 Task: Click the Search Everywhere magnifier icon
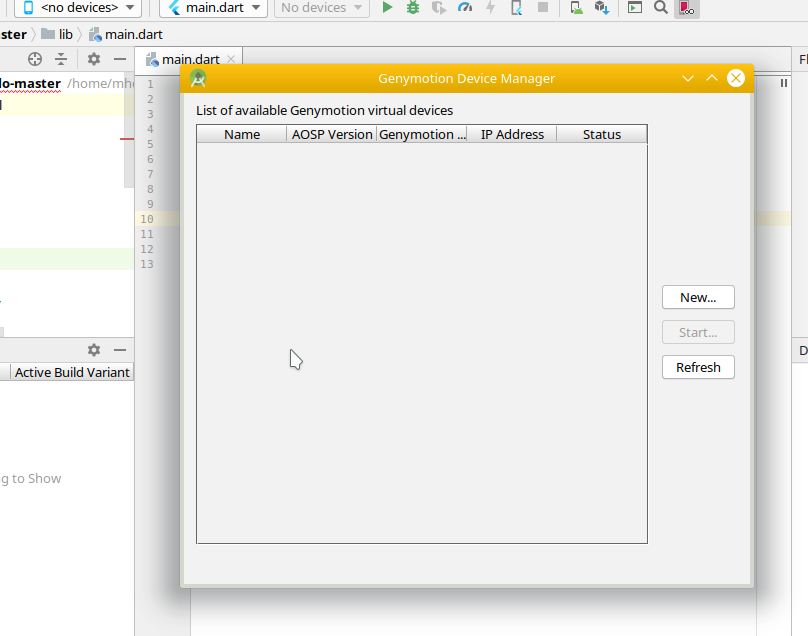click(x=661, y=7)
